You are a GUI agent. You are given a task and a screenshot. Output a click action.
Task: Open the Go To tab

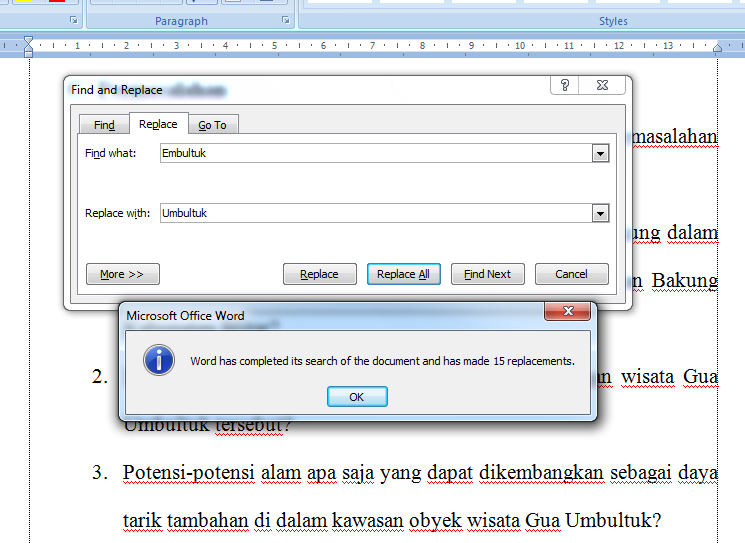(x=212, y=125)
